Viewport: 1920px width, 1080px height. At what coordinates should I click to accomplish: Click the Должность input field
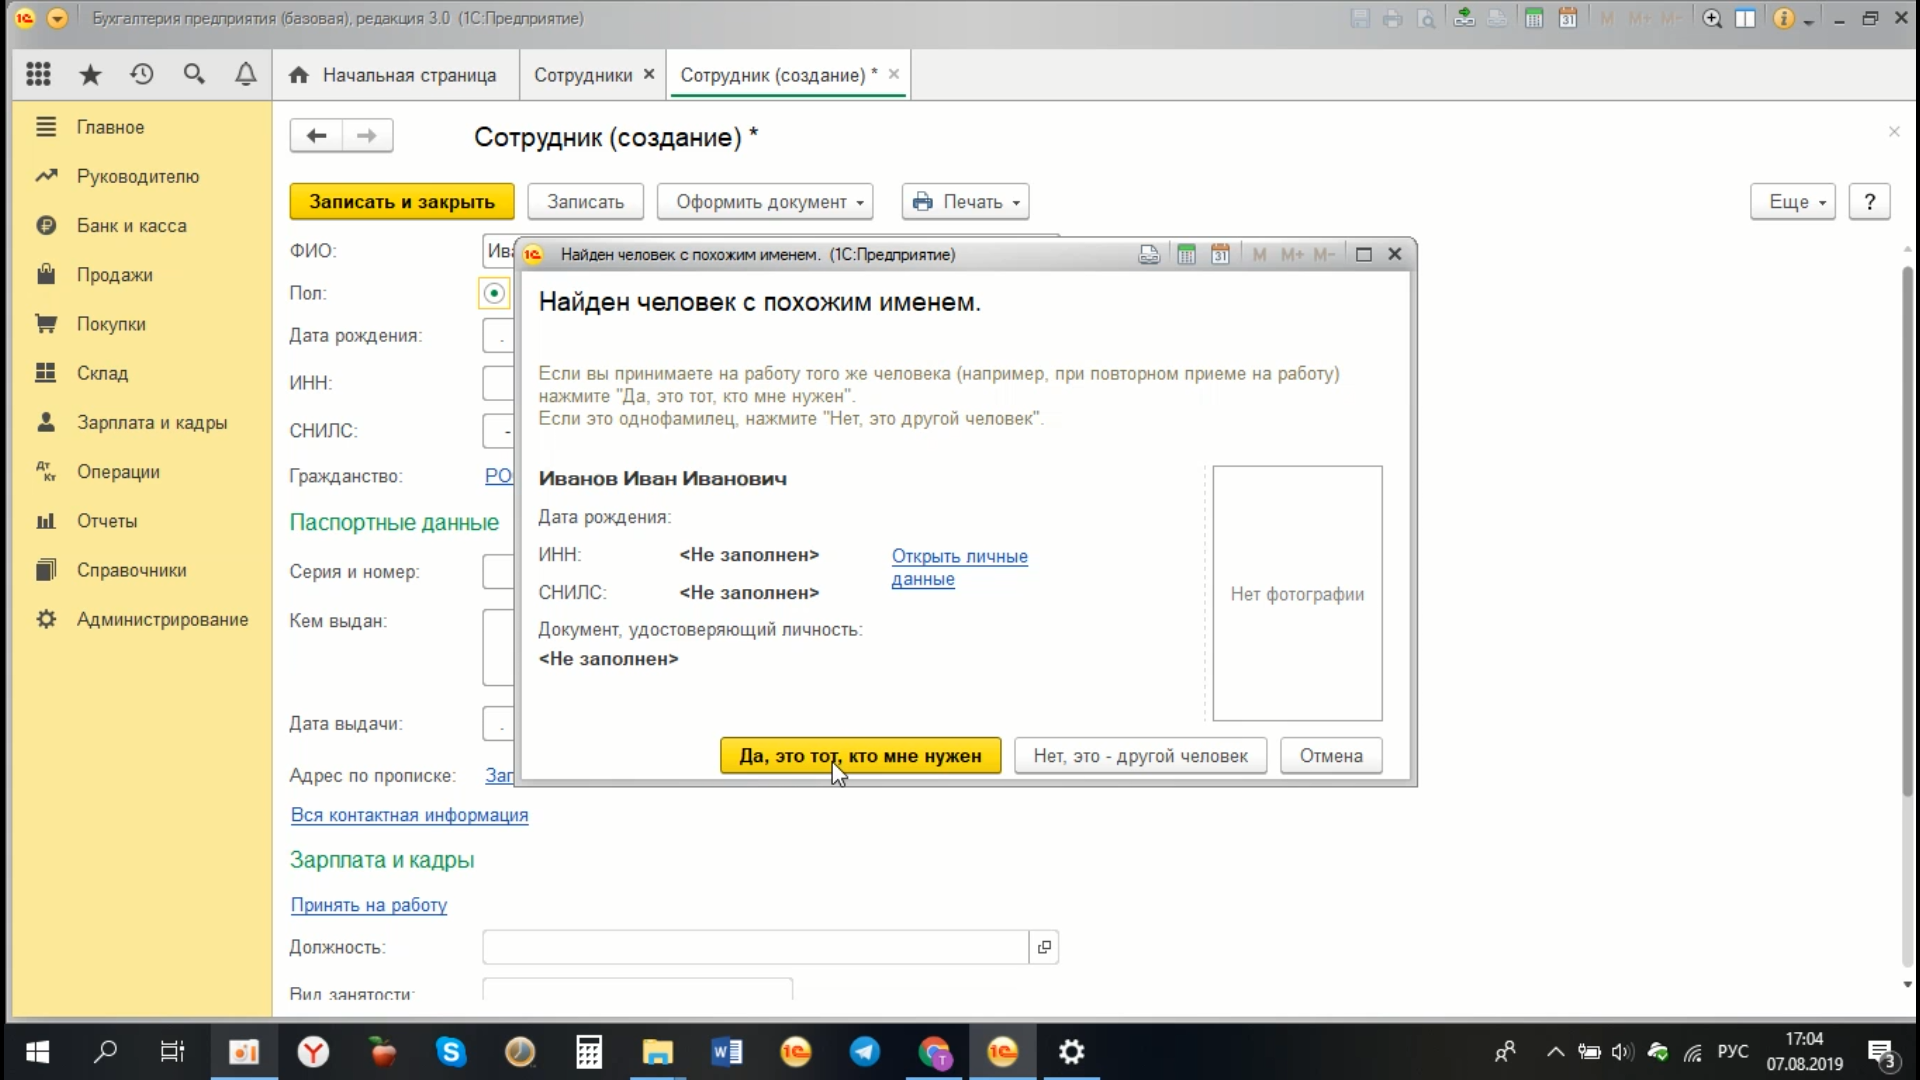755,947
